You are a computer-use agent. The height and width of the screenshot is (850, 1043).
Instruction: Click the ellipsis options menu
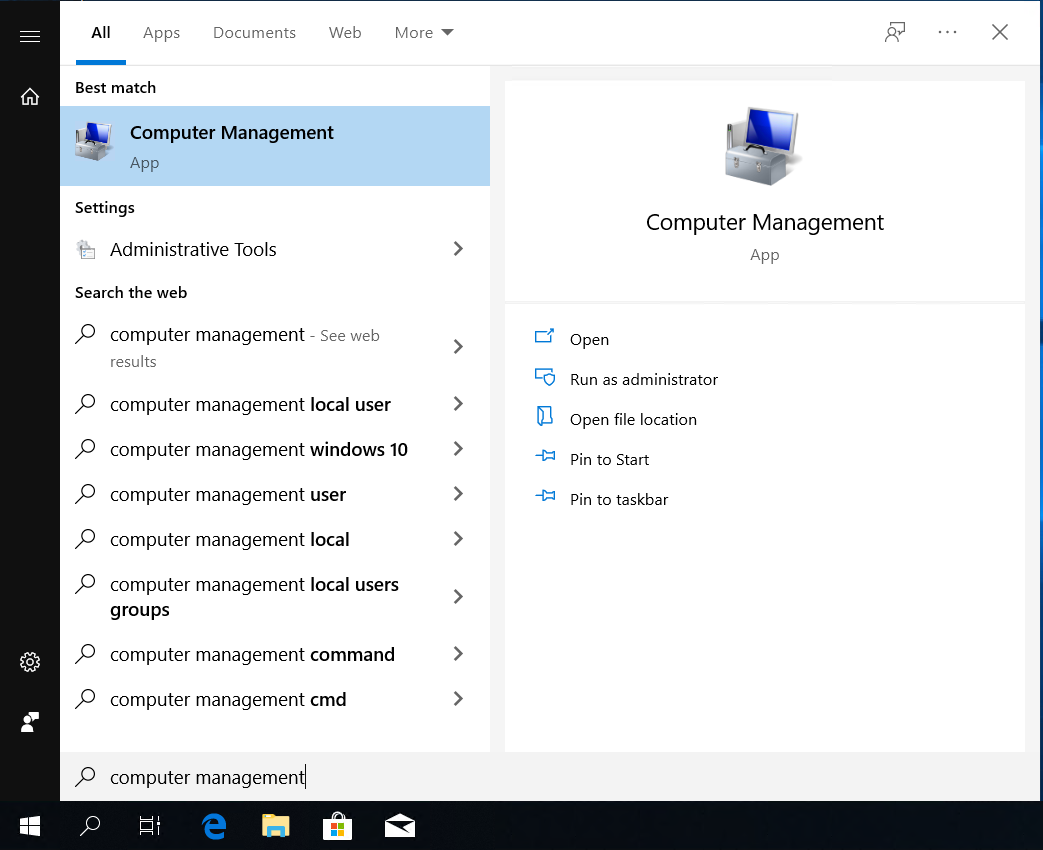pyautogui.click(x=947, y=32)
